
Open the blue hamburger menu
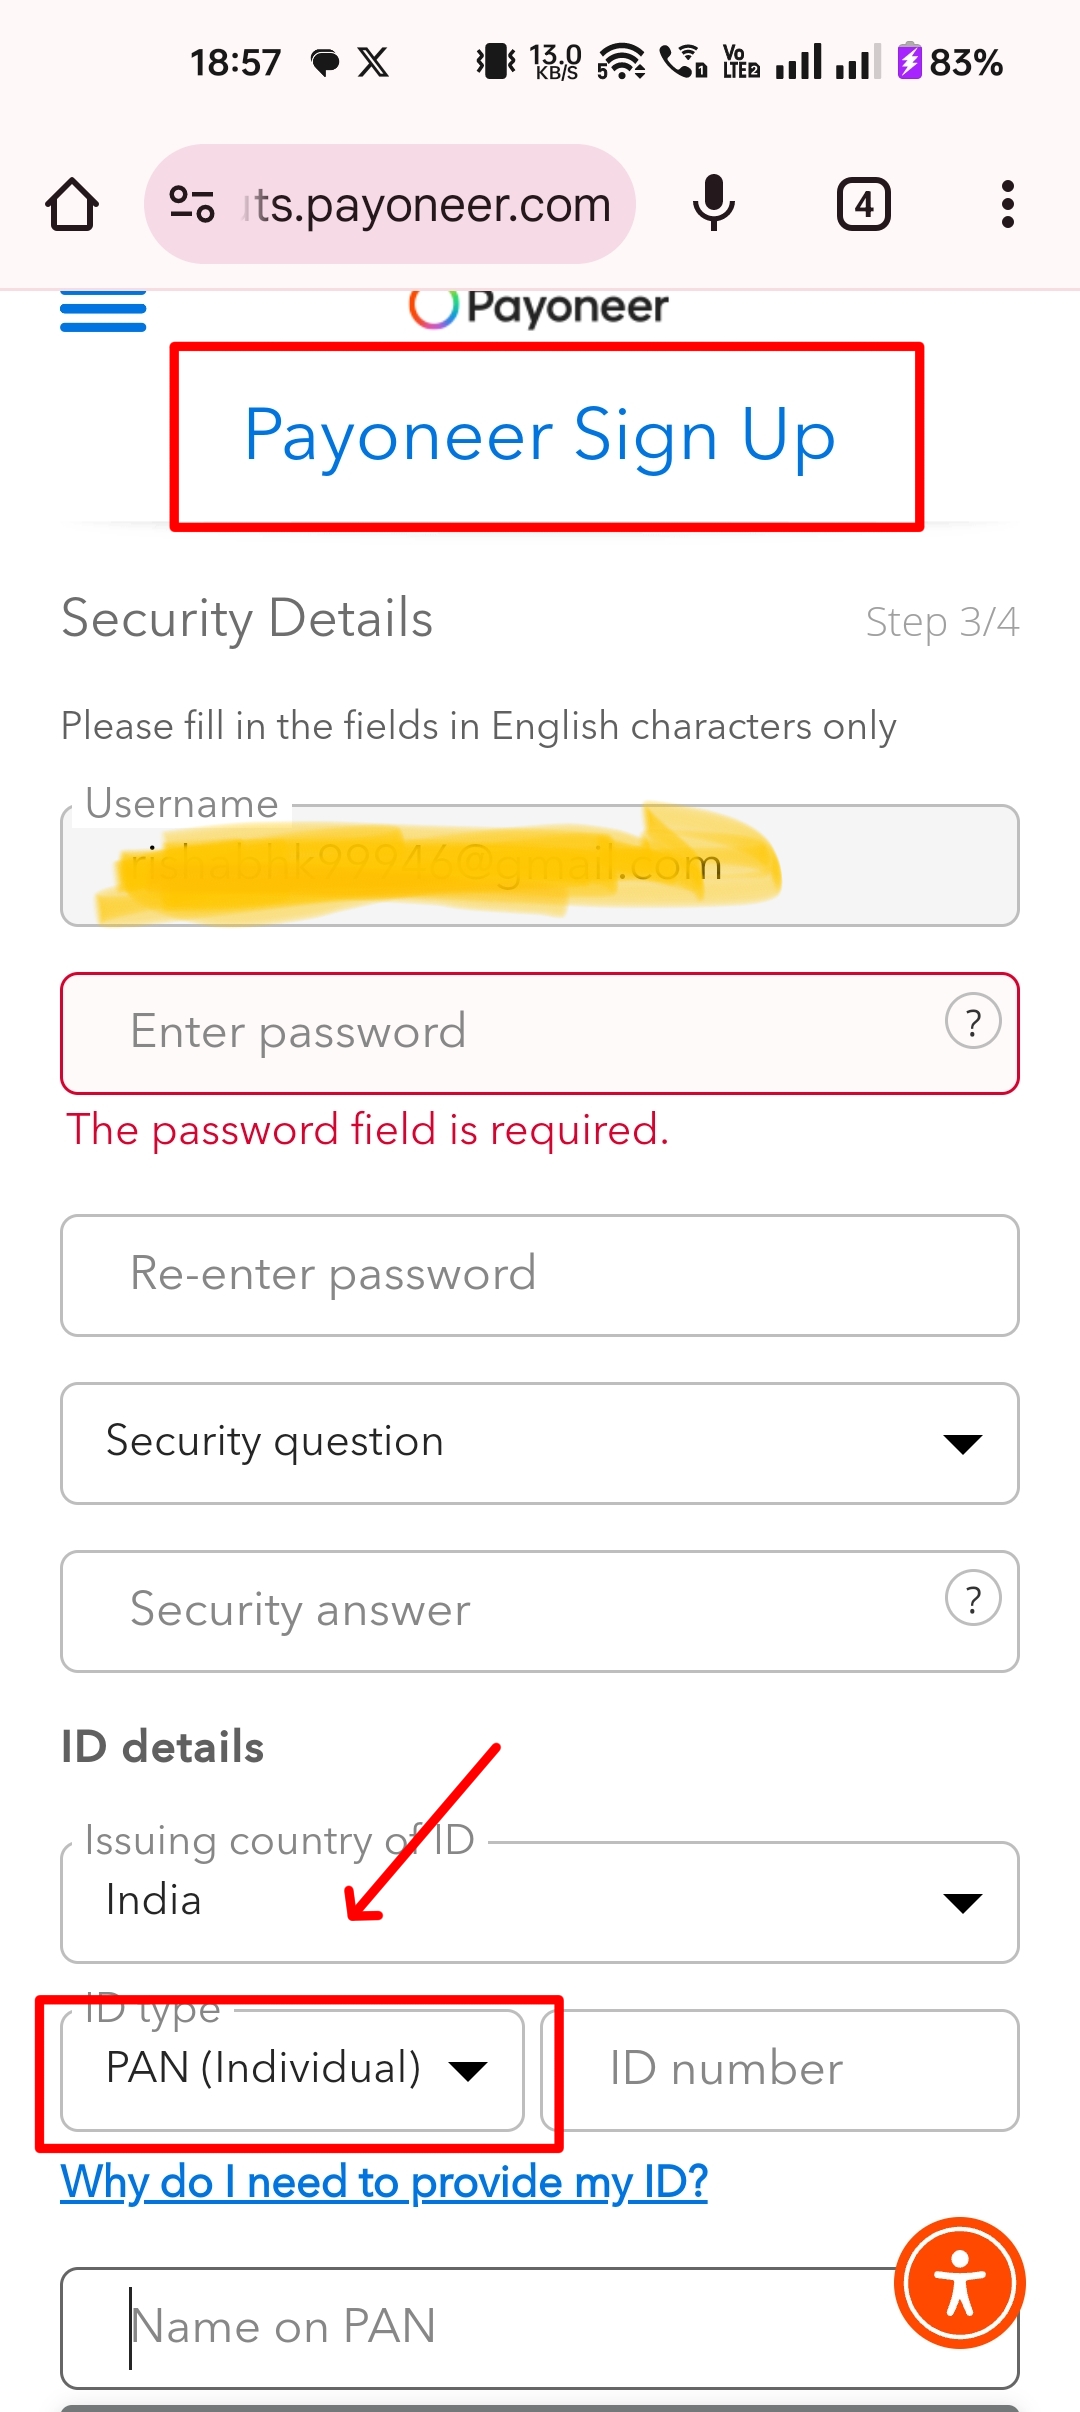click(103, 311)
